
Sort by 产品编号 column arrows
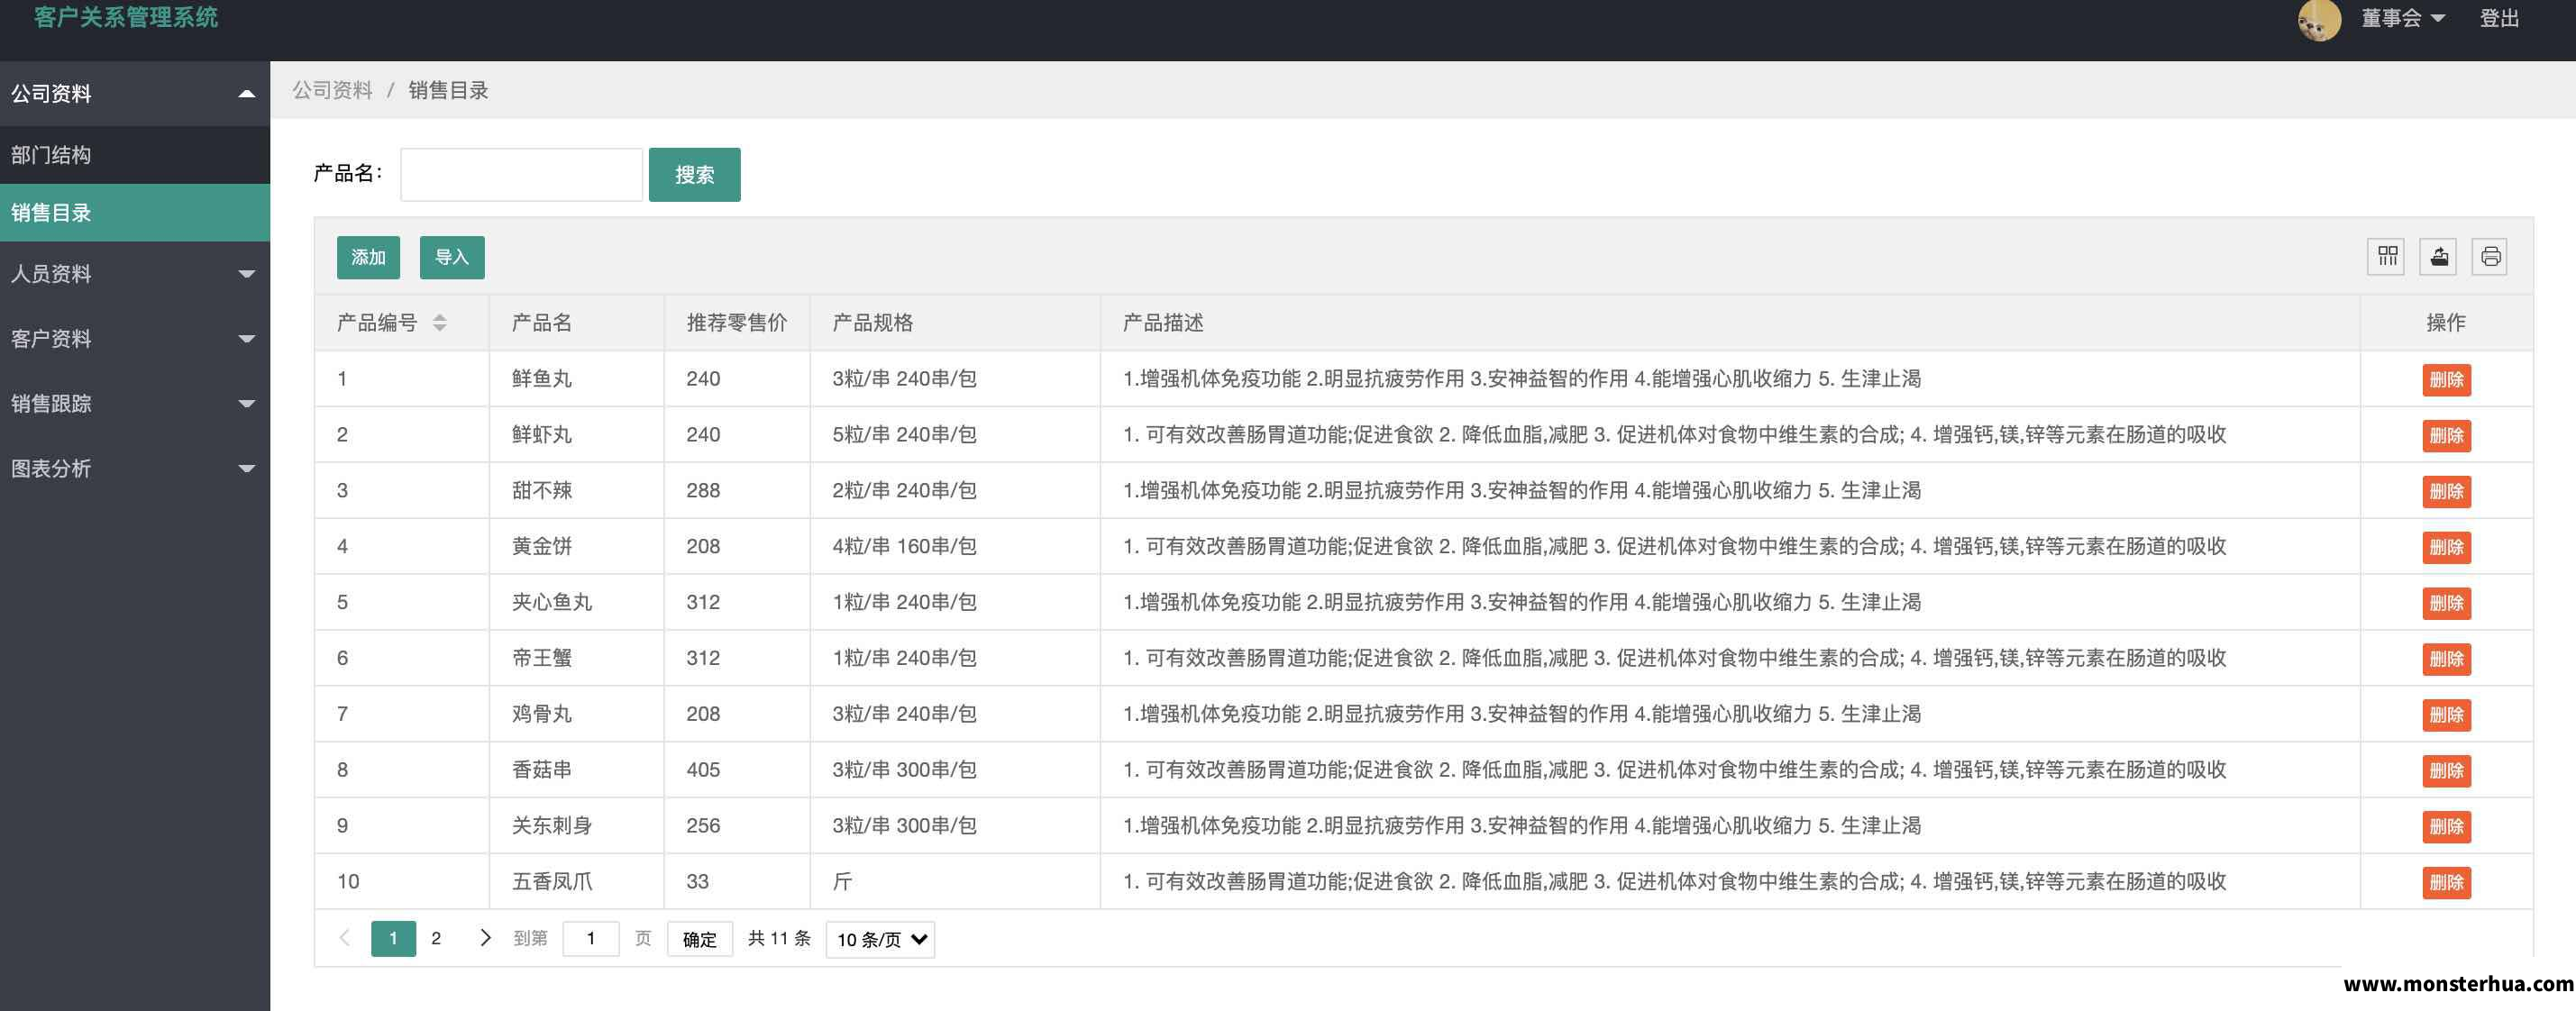[439, 323]
